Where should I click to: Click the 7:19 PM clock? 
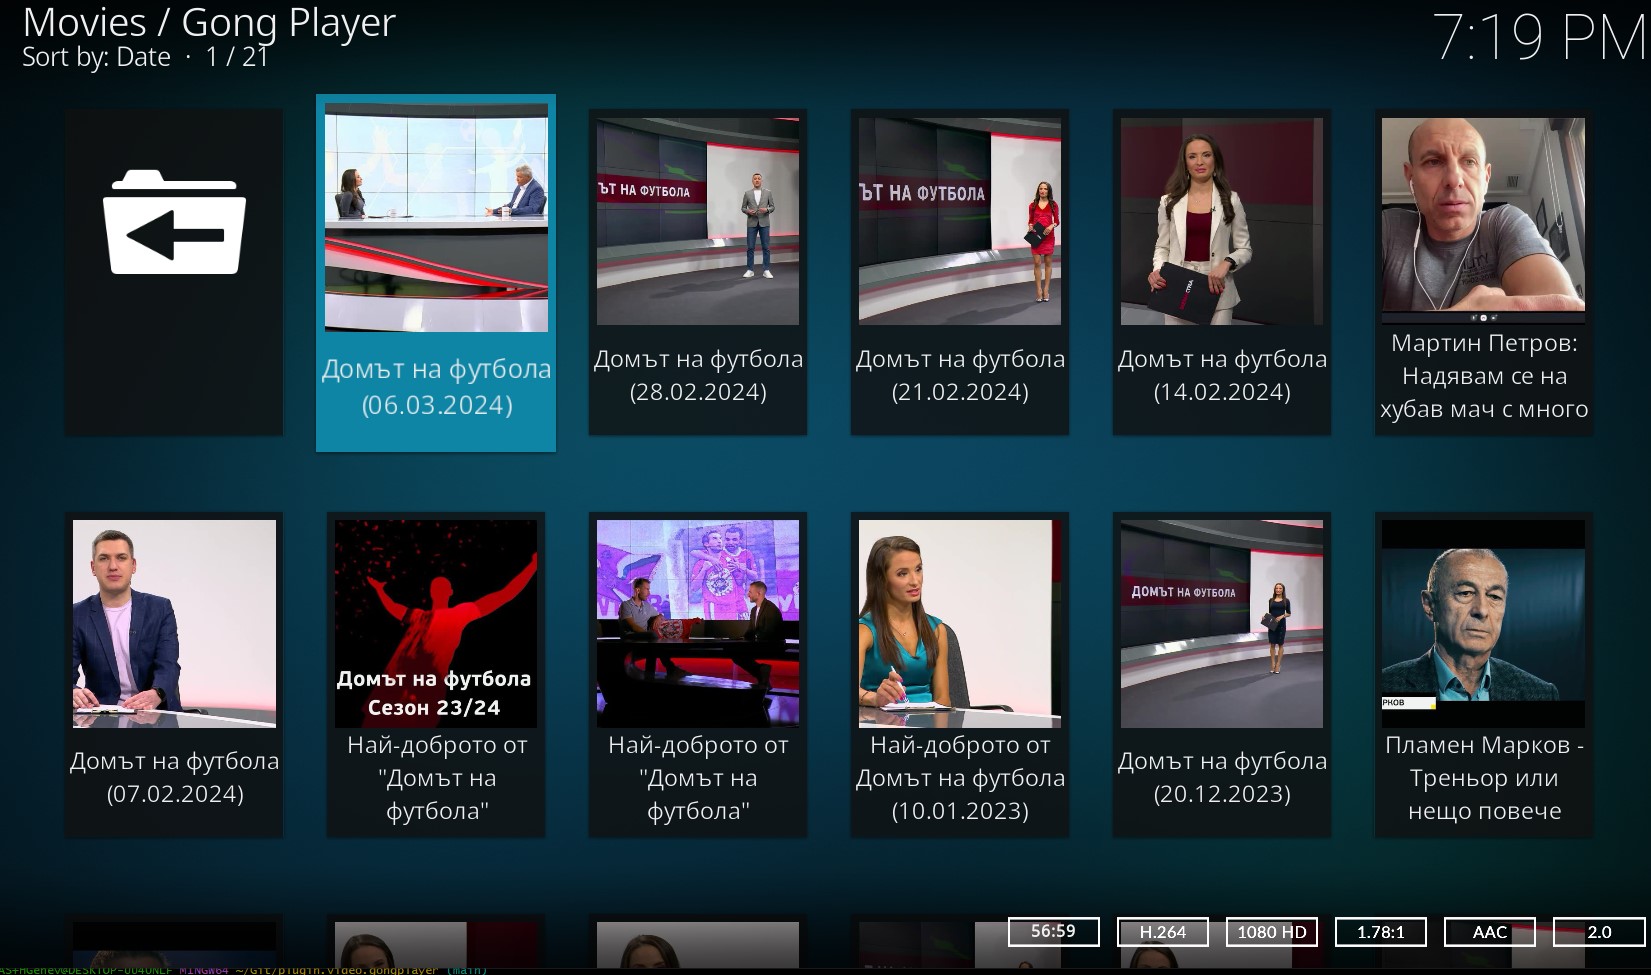point(1540,37)
